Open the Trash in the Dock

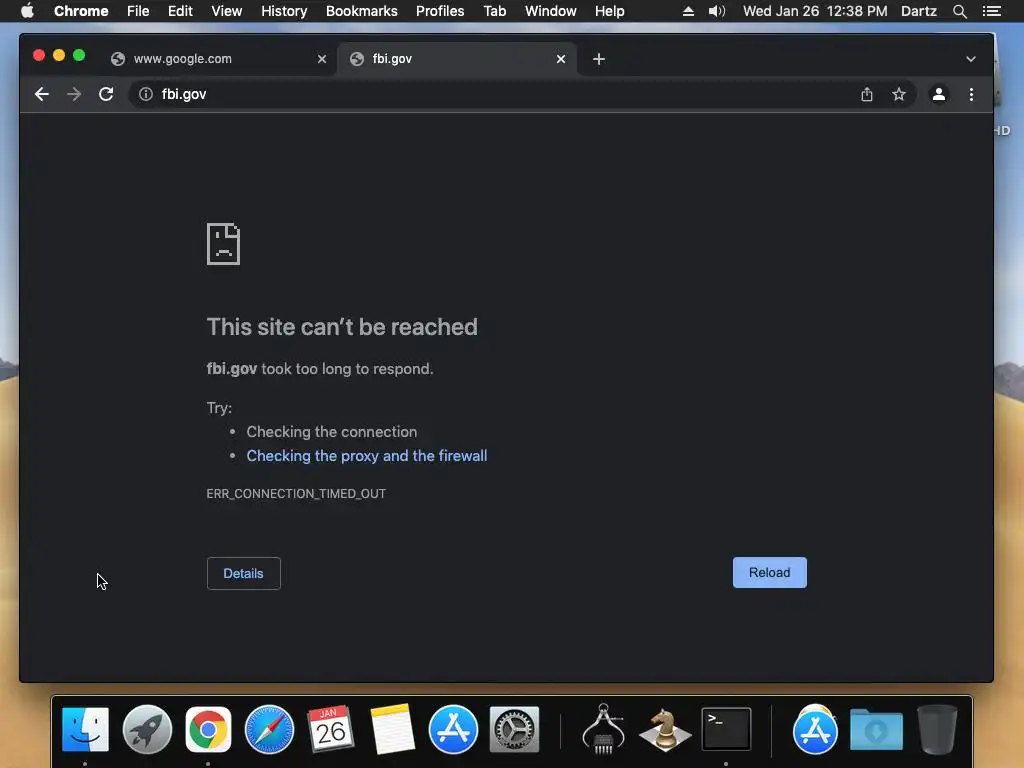point(937,729)
